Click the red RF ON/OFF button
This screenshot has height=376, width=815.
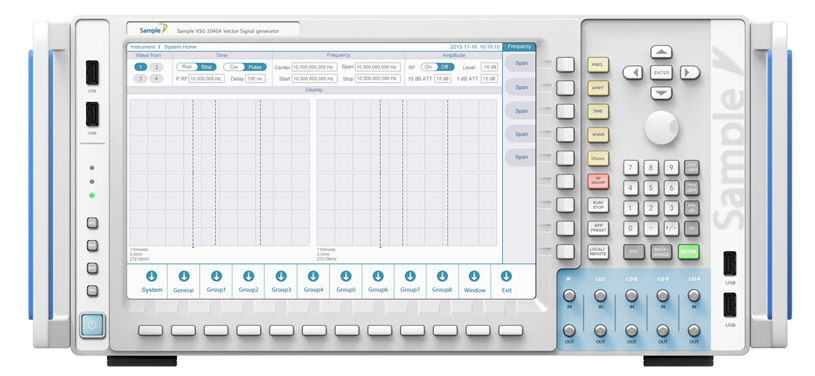point(598,181)
